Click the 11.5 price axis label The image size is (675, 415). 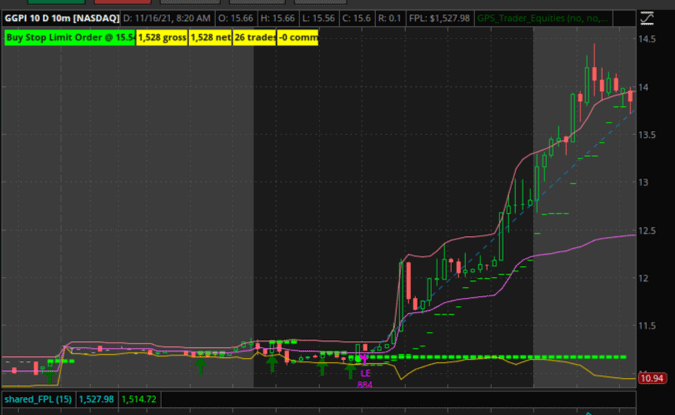pyautogui.click(x=647, y=326)
